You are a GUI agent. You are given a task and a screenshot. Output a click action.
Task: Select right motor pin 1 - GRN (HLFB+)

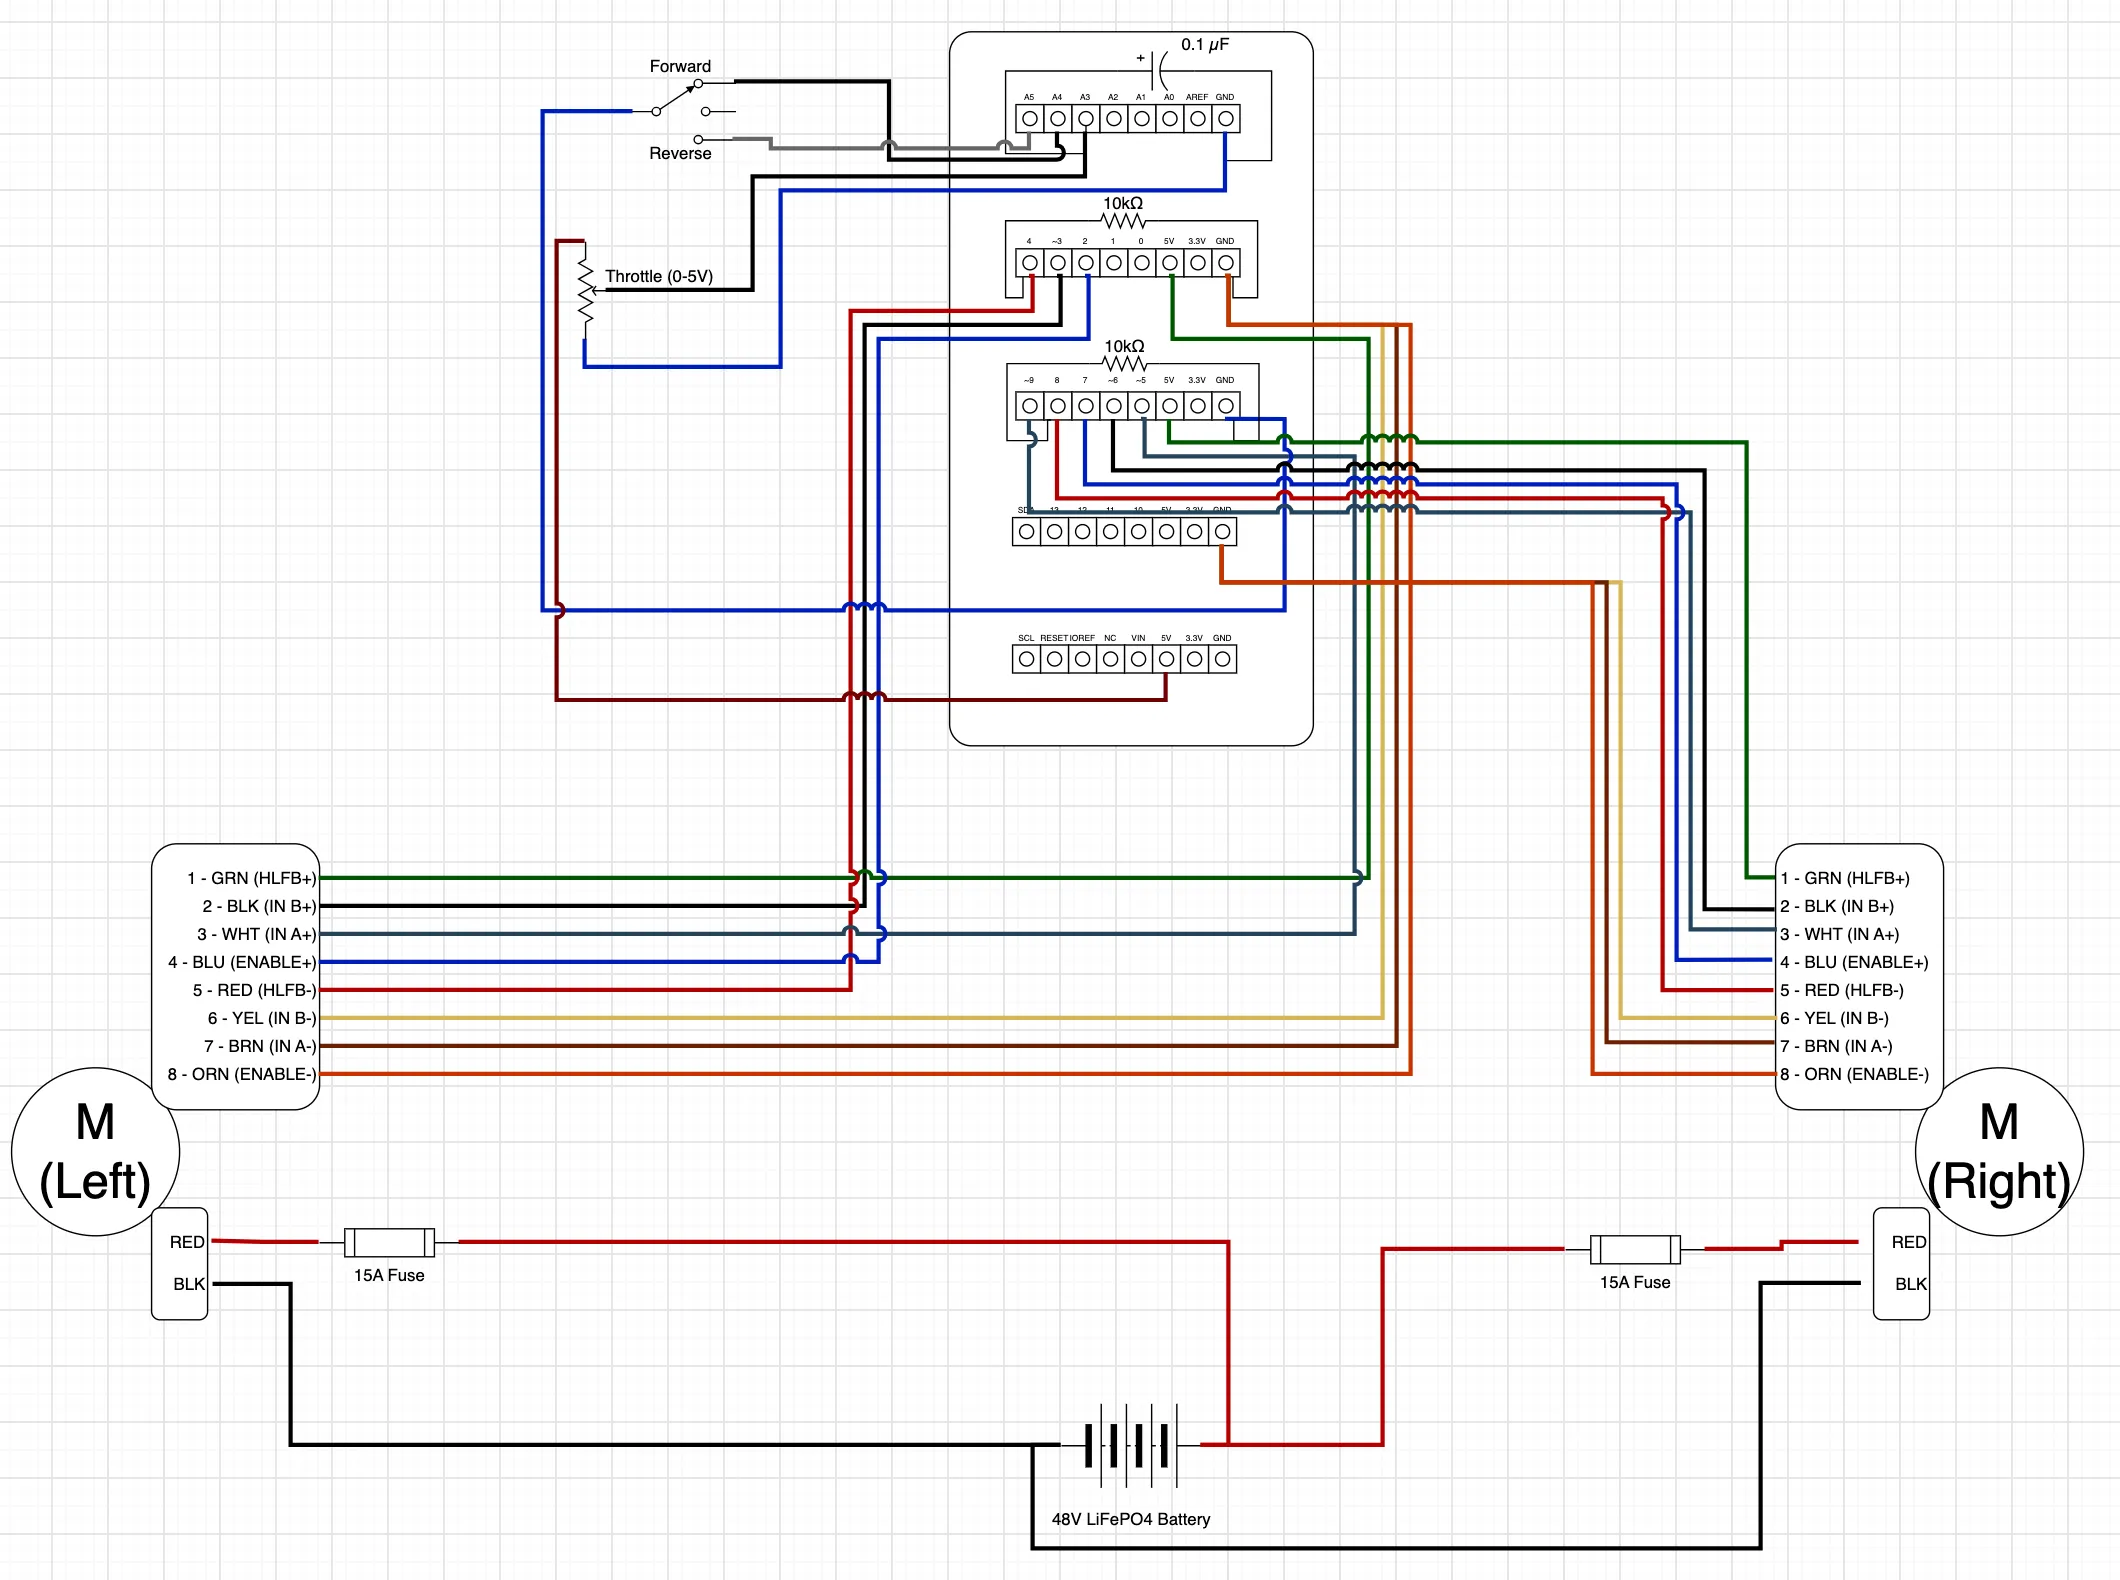(1845, 878)
